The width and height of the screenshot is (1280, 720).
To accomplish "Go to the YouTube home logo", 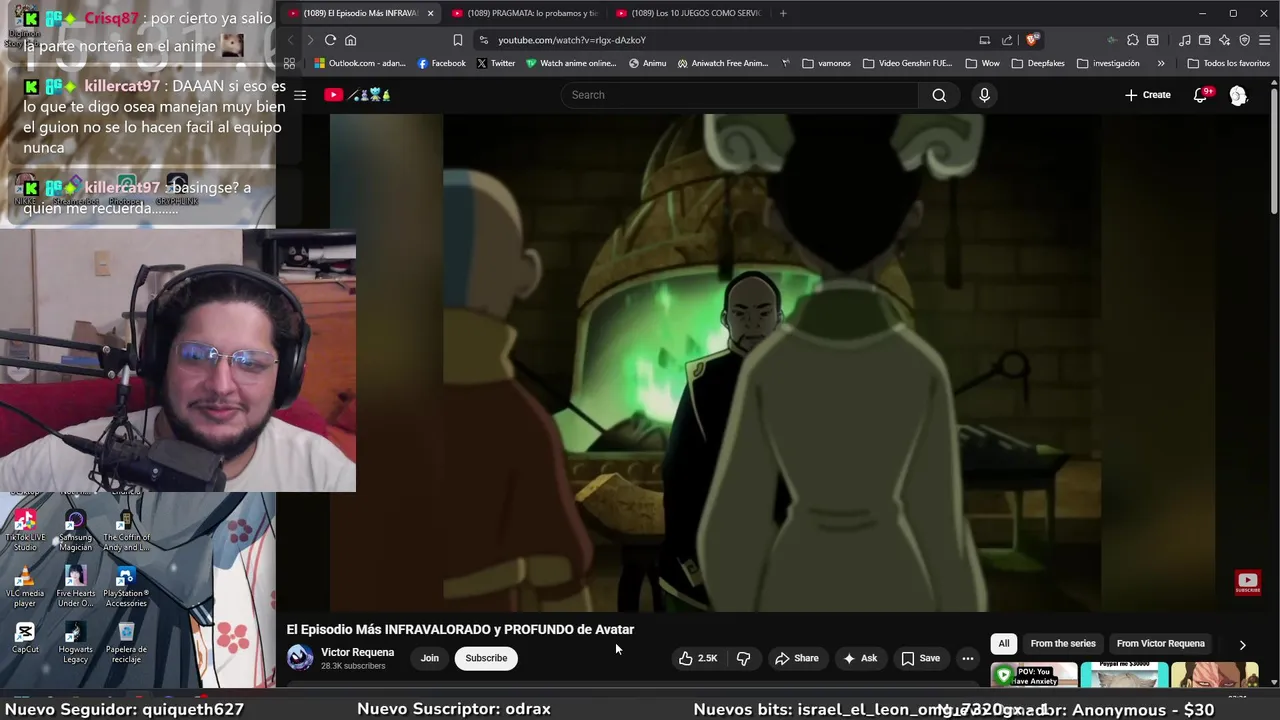I will (x=356, y=95).
